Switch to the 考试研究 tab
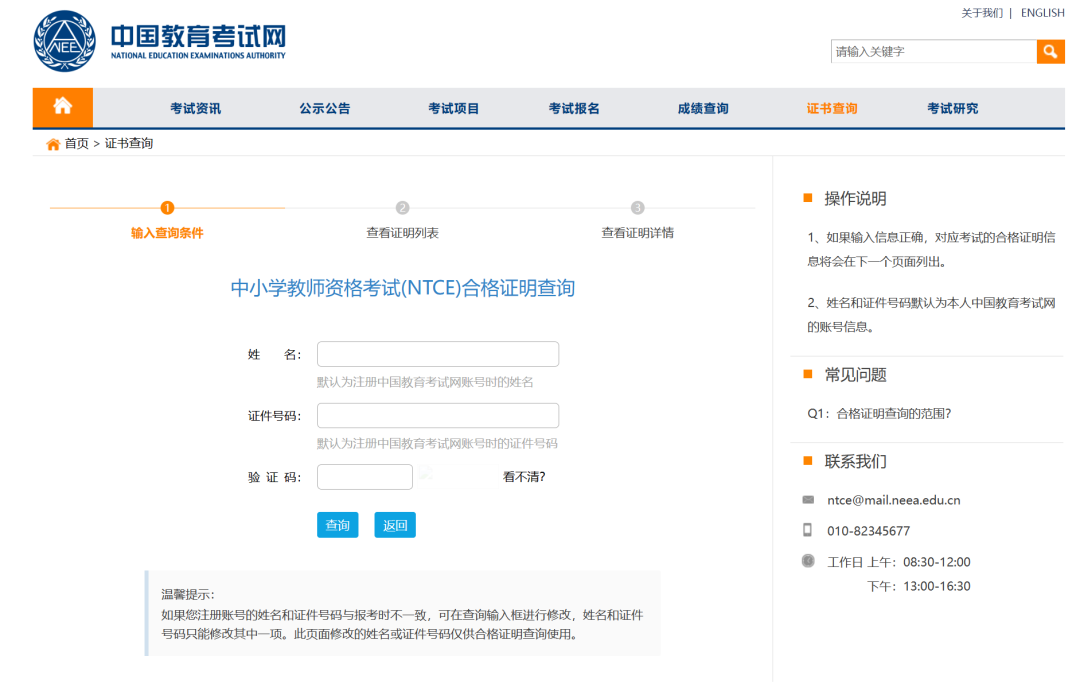Screen dimensions: 1080x691 pos(952,107)
